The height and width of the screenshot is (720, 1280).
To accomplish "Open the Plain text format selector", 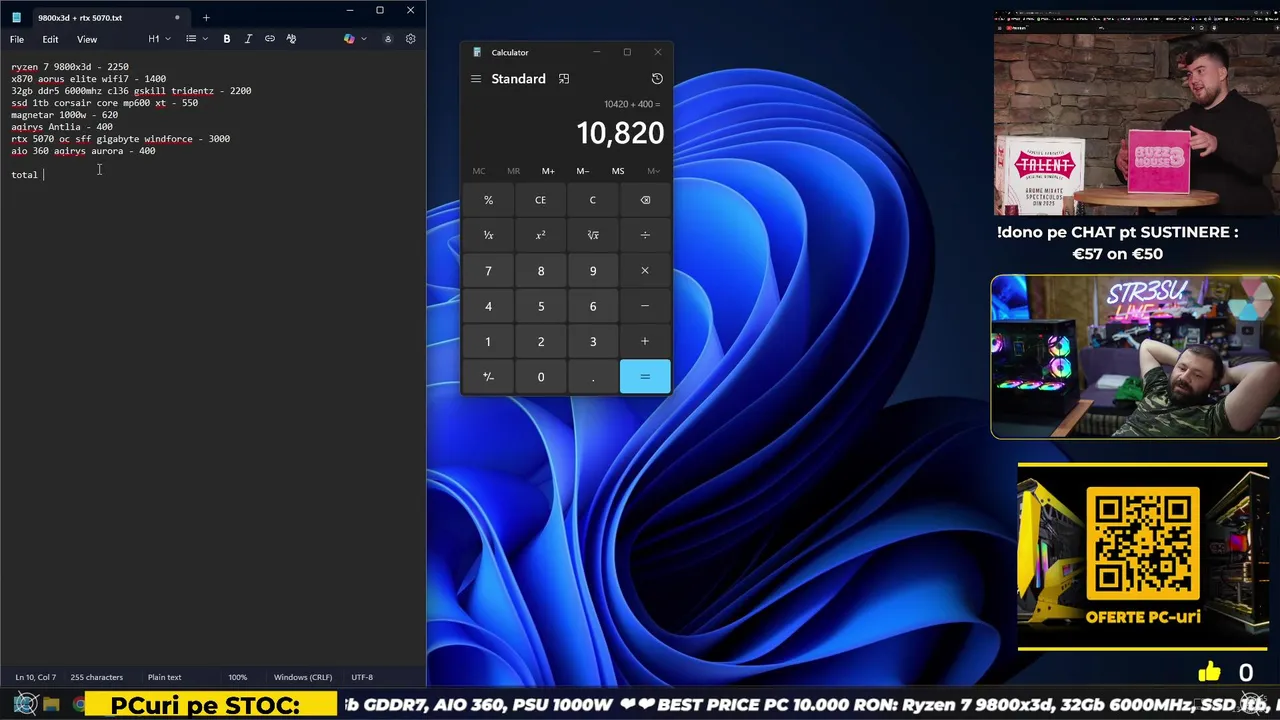I will 164,677.
